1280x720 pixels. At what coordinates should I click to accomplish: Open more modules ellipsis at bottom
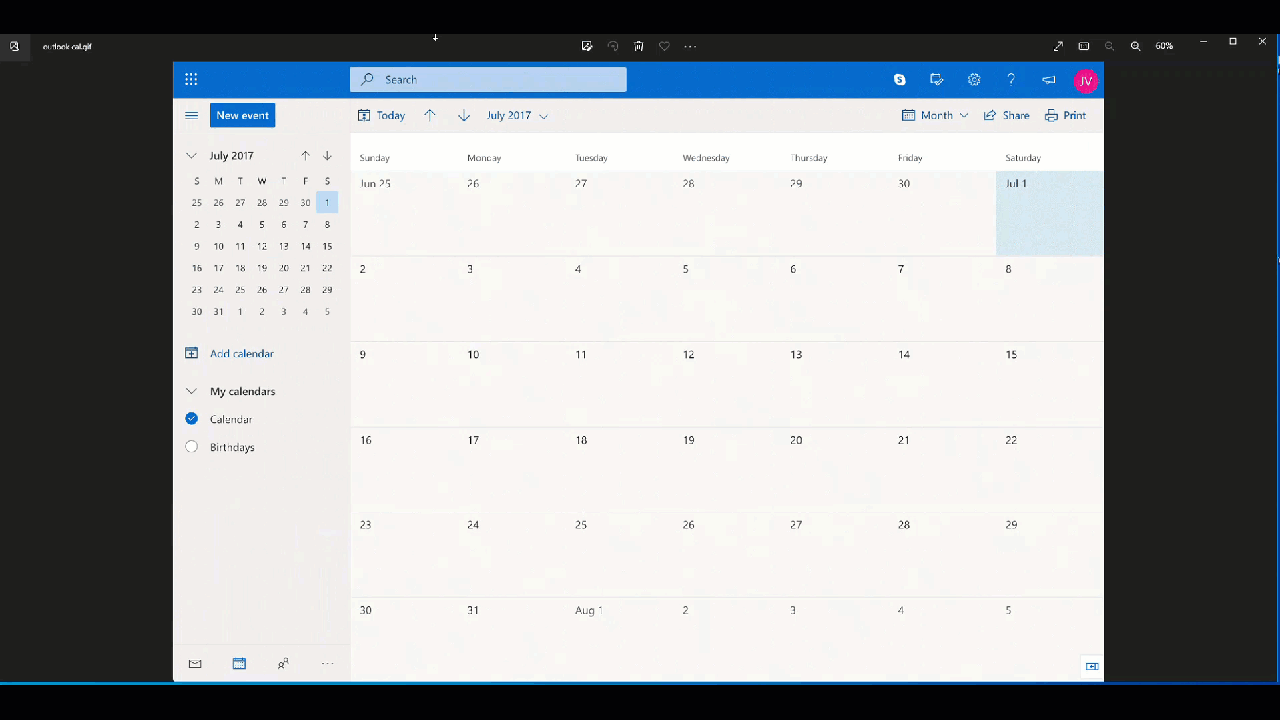click(x=327, y=664)
